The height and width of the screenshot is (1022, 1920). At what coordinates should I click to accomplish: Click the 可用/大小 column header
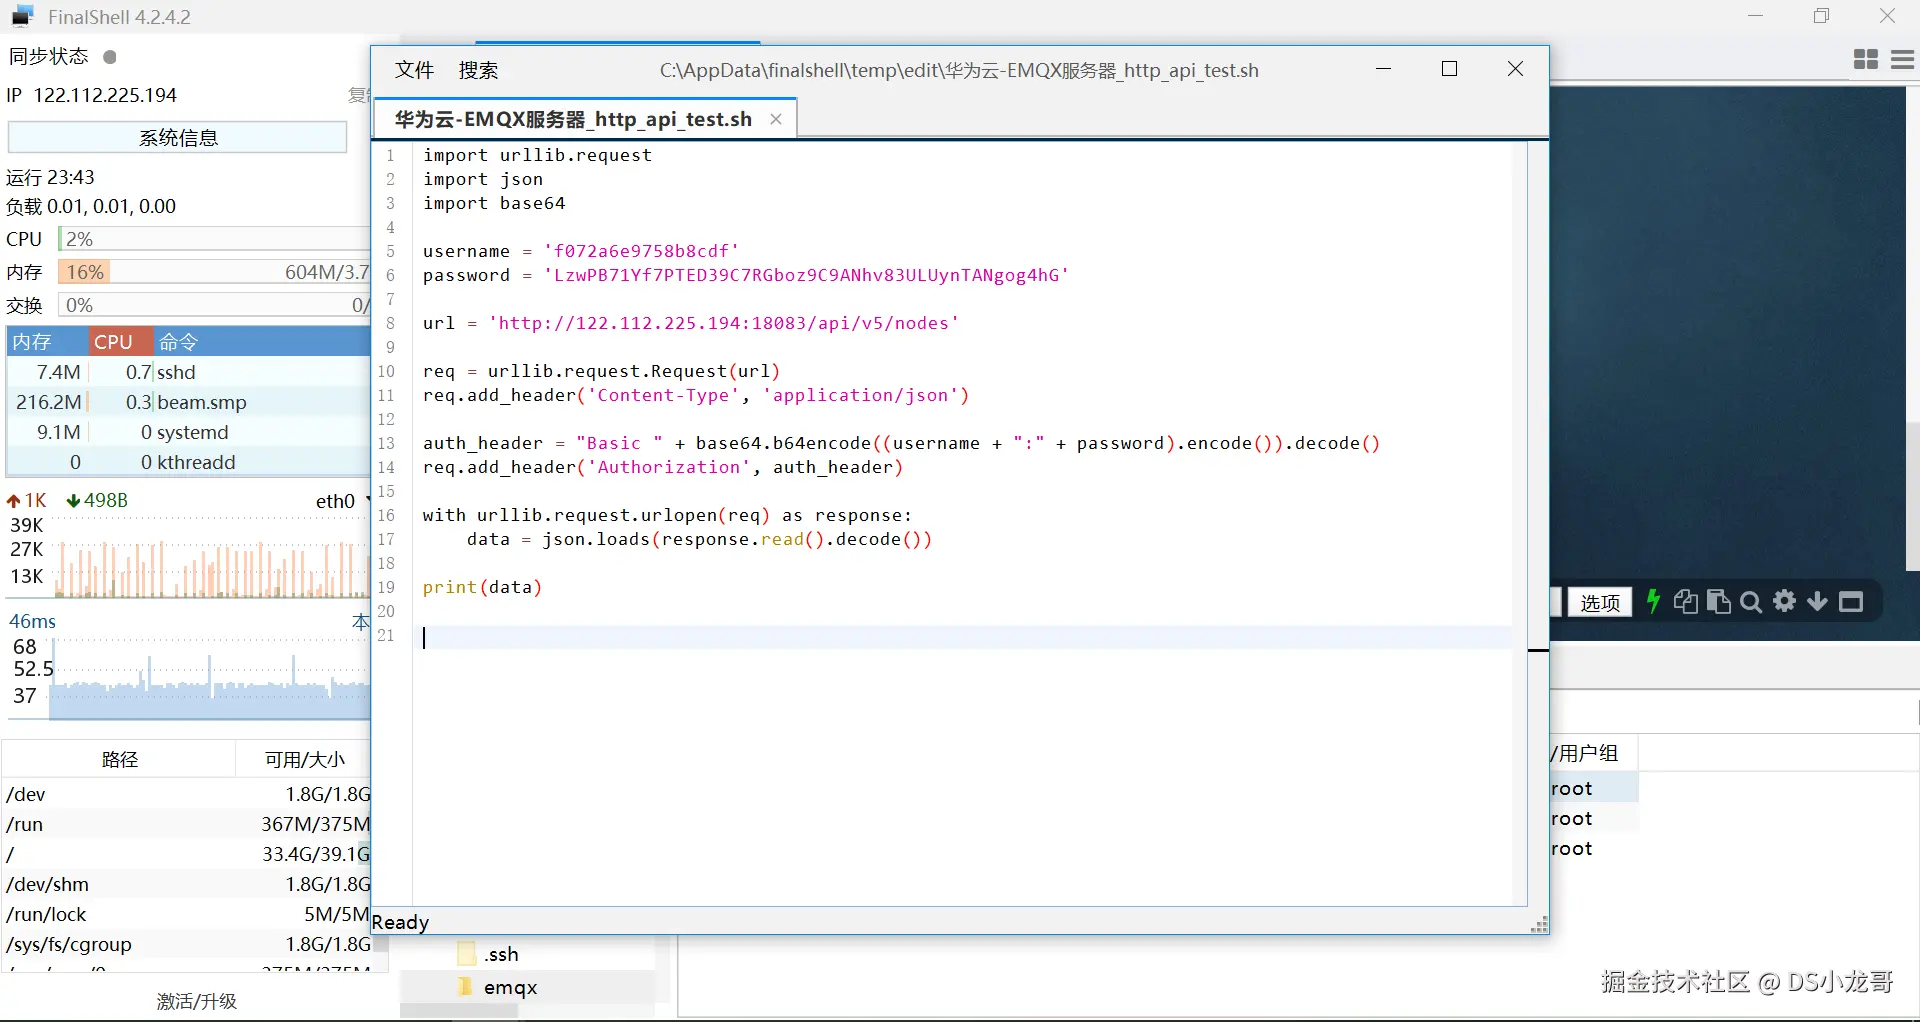point(304,760)
